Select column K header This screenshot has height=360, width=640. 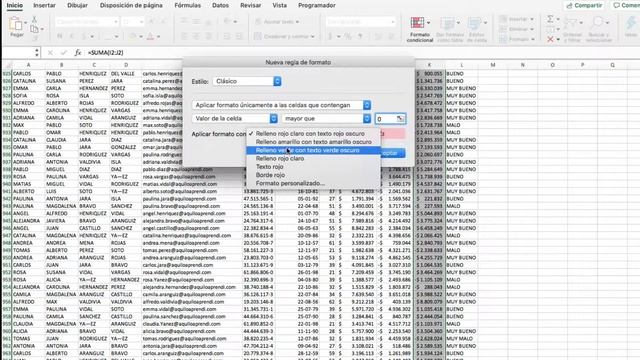[429, 65]
